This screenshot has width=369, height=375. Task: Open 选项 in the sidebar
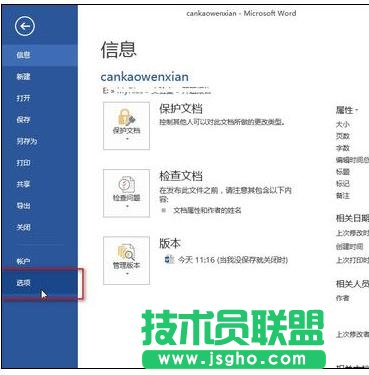coord(40,283)
